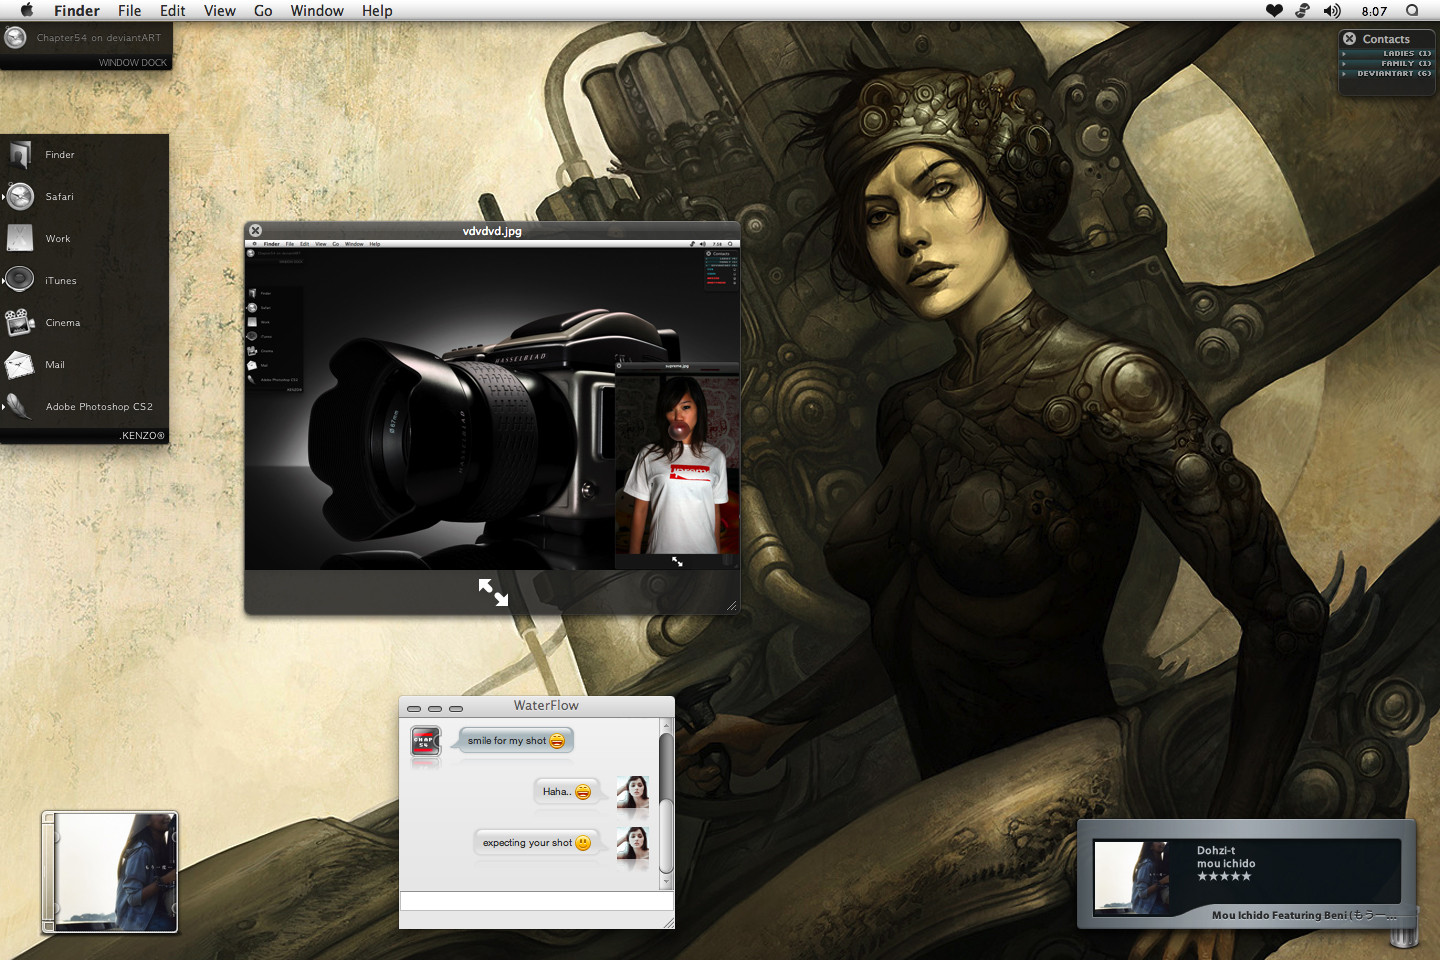
Task: Launch iTunes from the dock
Action: tap(20, 280)
